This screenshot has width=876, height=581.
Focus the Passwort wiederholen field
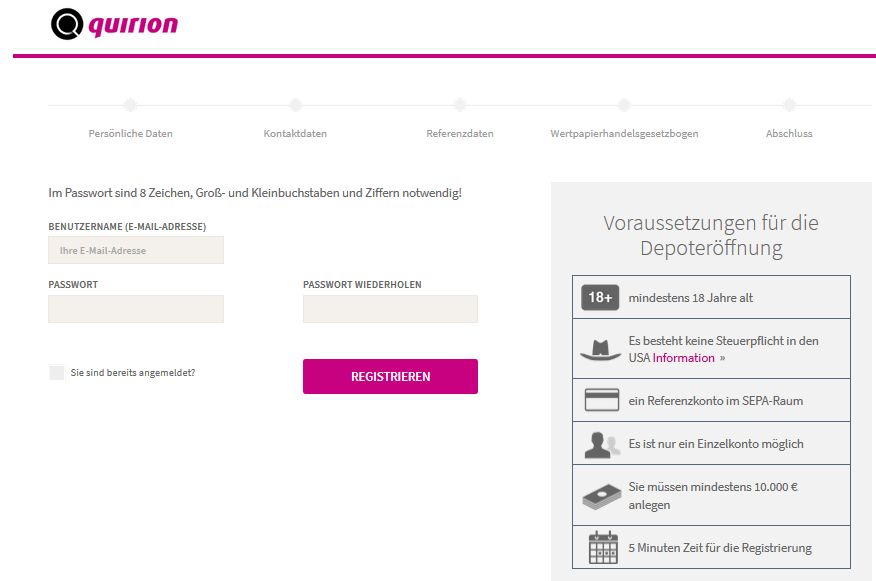point(391,309)
